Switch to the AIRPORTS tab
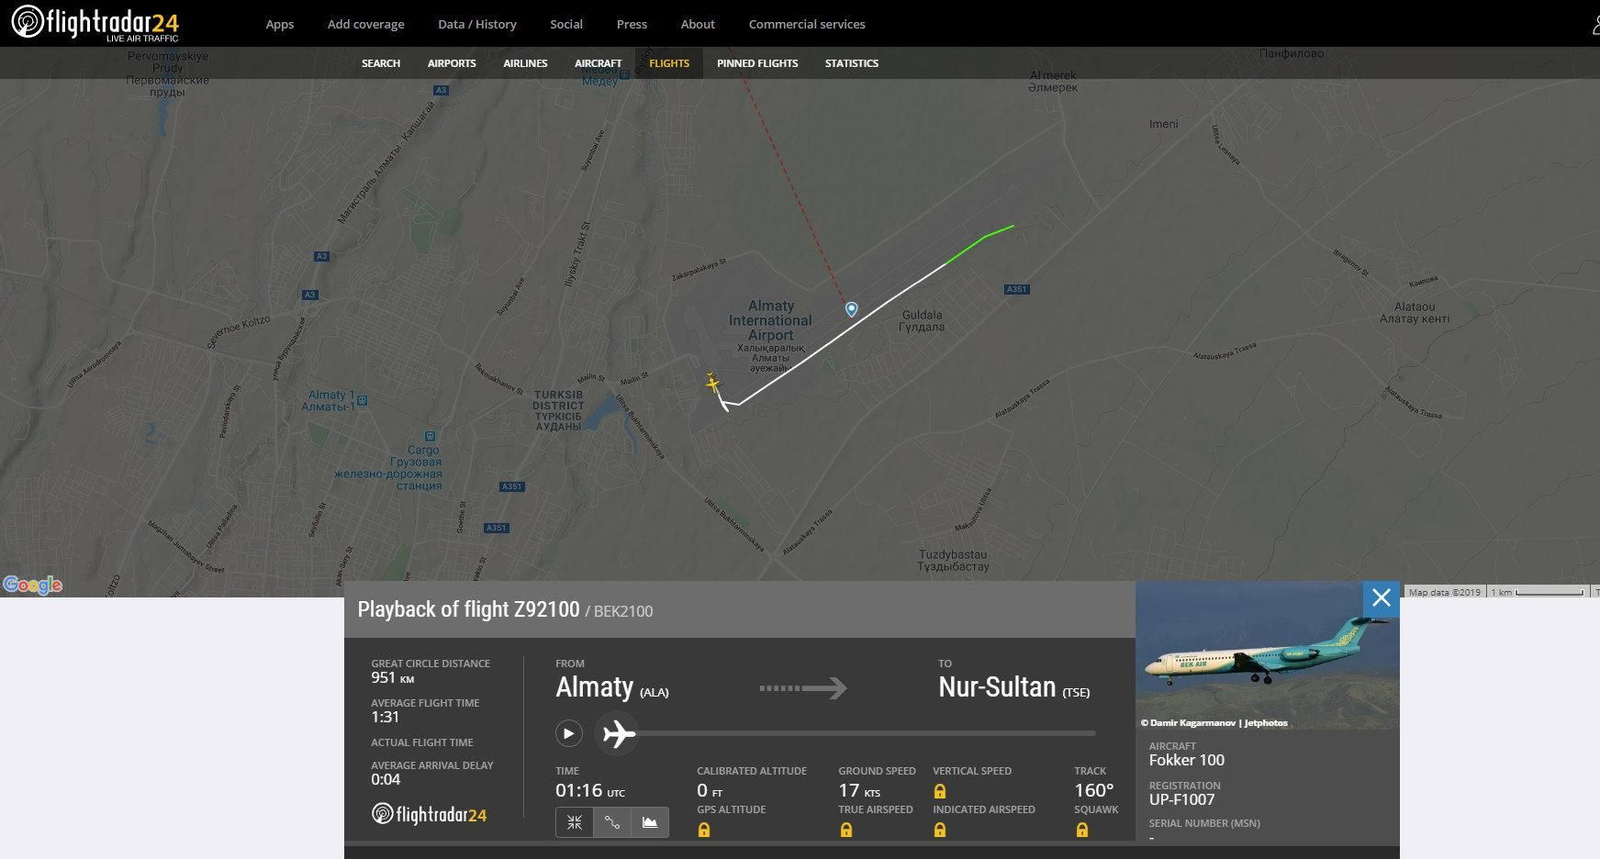 [x=452, y=63]
